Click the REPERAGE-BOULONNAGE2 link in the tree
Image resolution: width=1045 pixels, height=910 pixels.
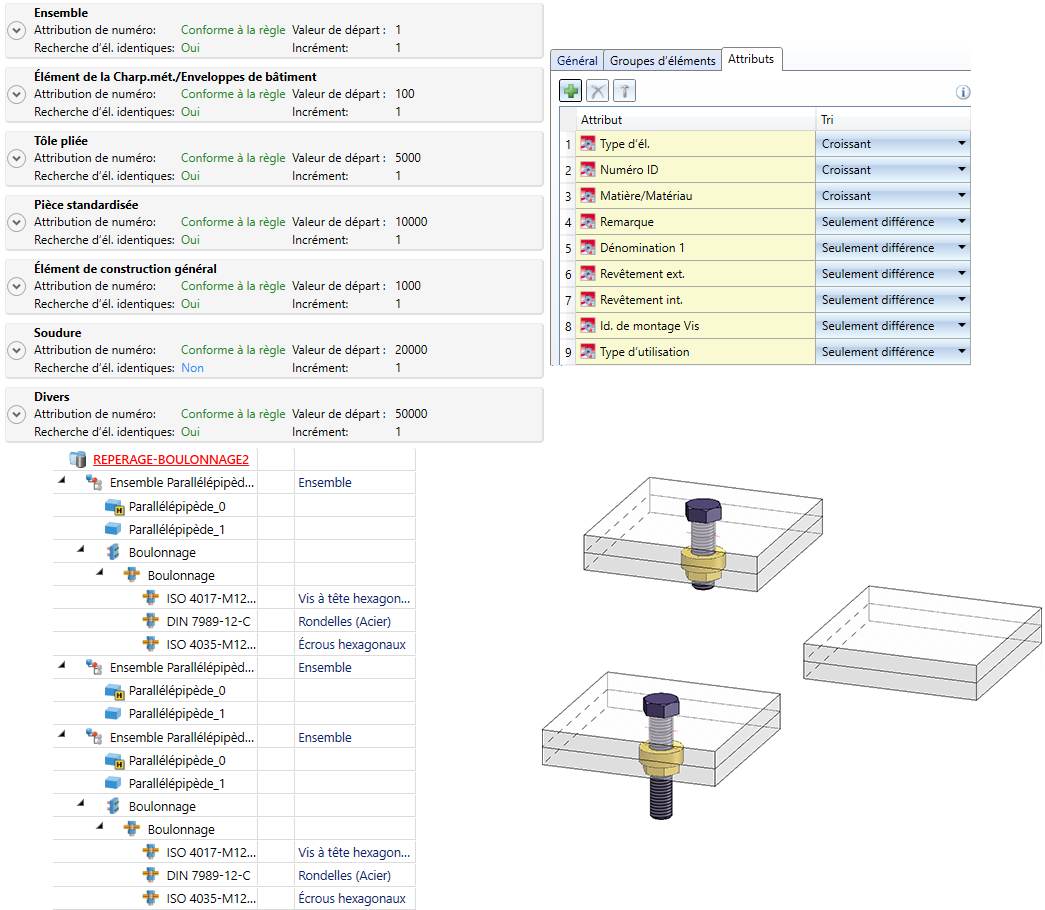point(170,460)
